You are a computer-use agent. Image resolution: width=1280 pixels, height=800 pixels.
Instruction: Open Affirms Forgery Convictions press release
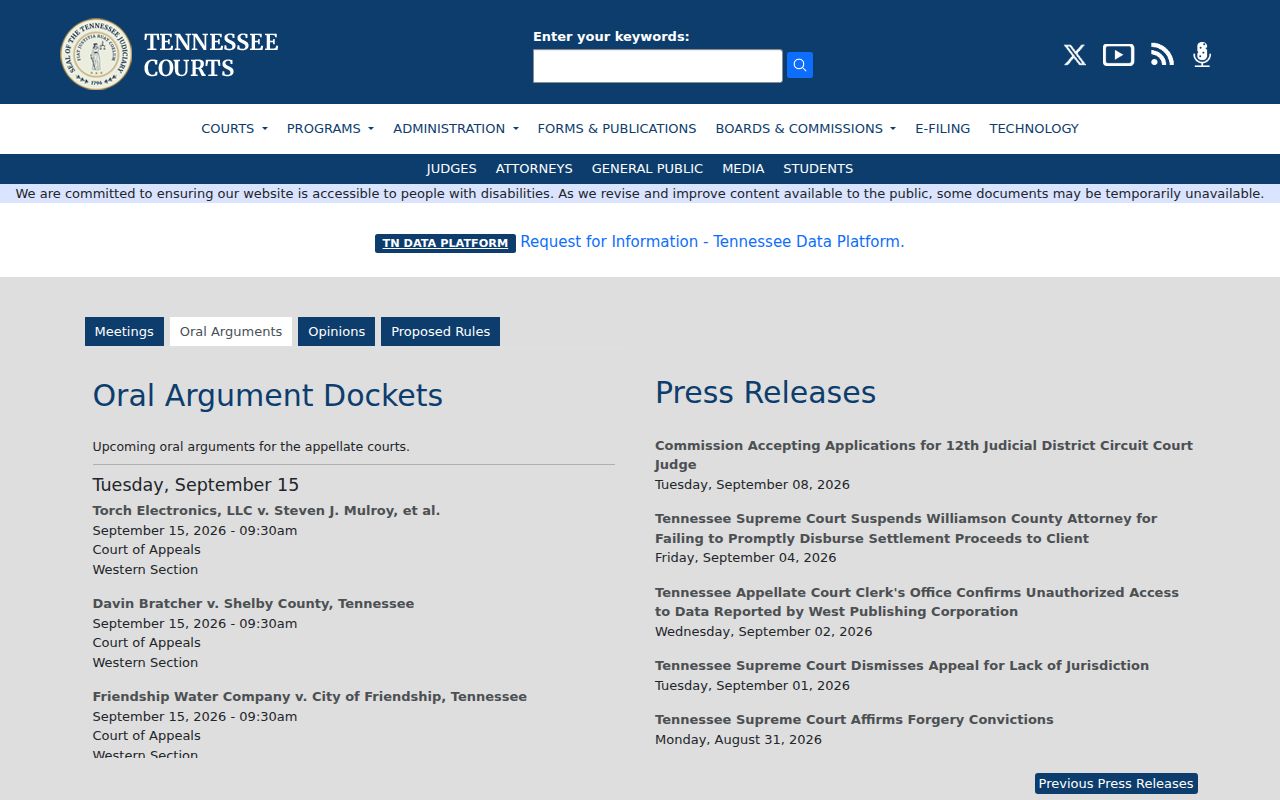854,719
